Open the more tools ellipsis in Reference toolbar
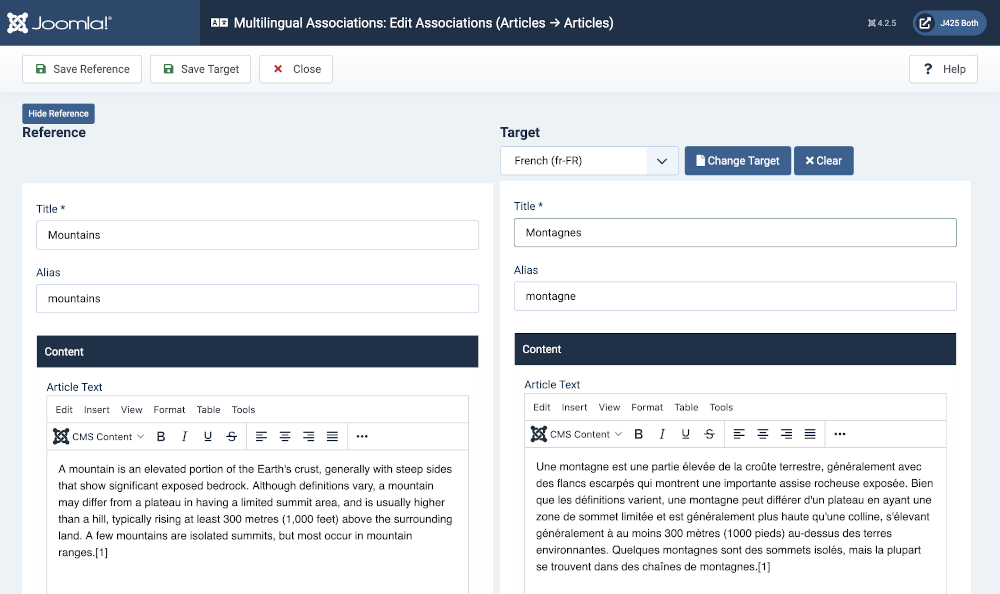Screen dimensions: 1000x594 (x=361, y=436)
